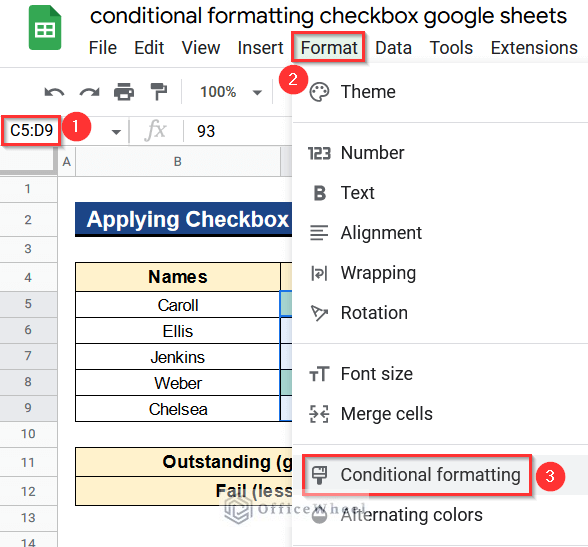Image resolution: width=588 pixels, height=547 pixels.
Task: Select the Paint format roller icon
Action: 159,92
